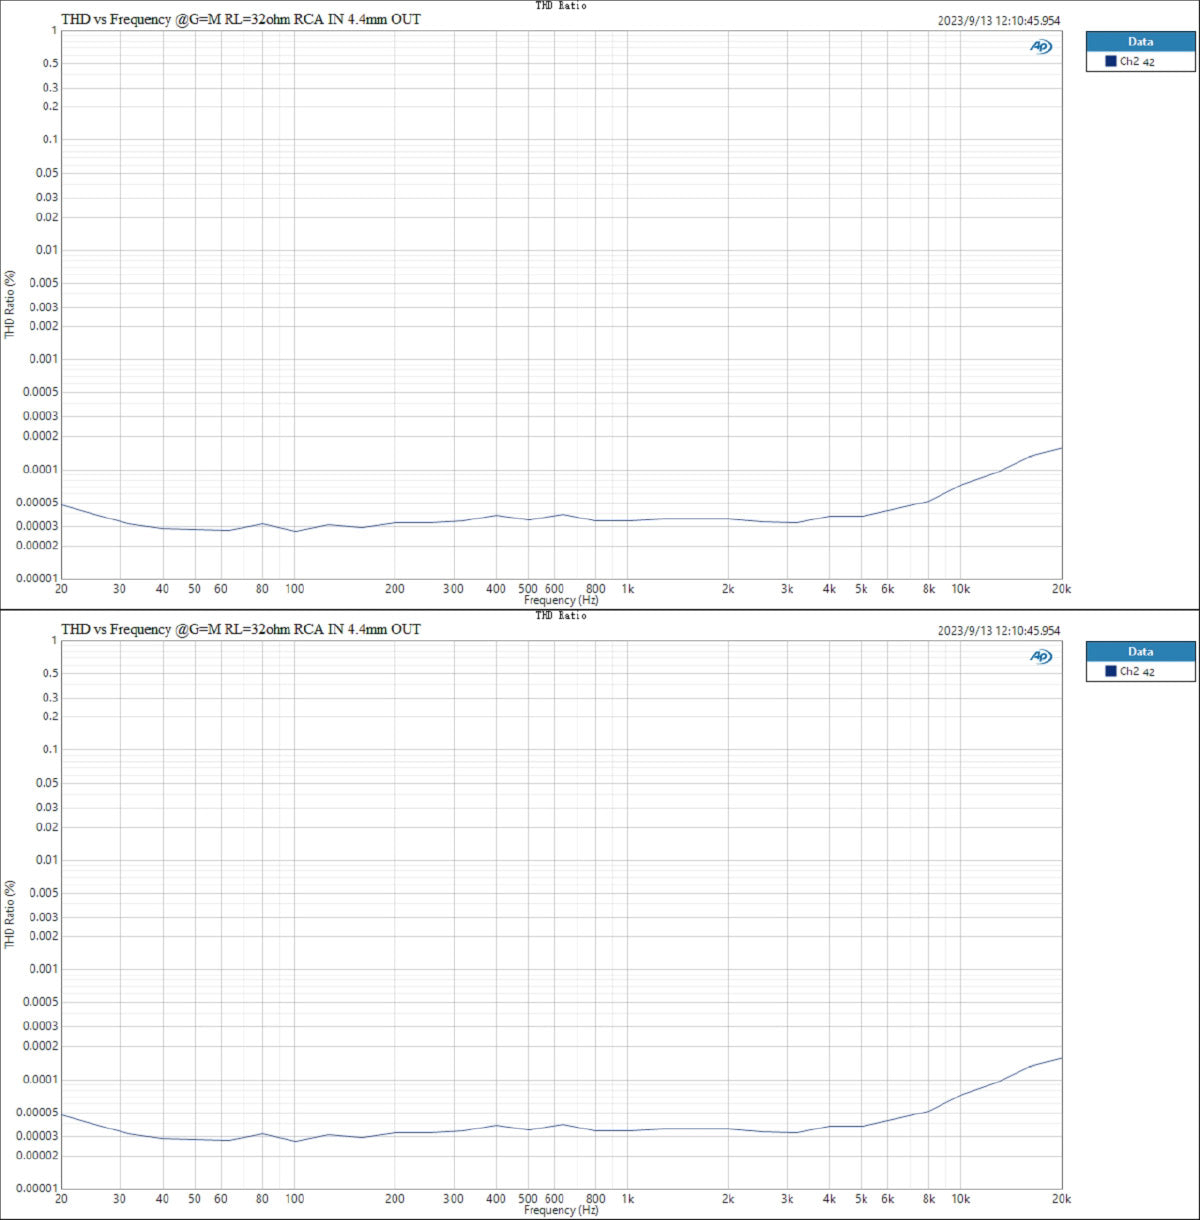Click the timestamp on the bottom graph
This screenshot has width=1200, height=1220.
pos(998,631)
